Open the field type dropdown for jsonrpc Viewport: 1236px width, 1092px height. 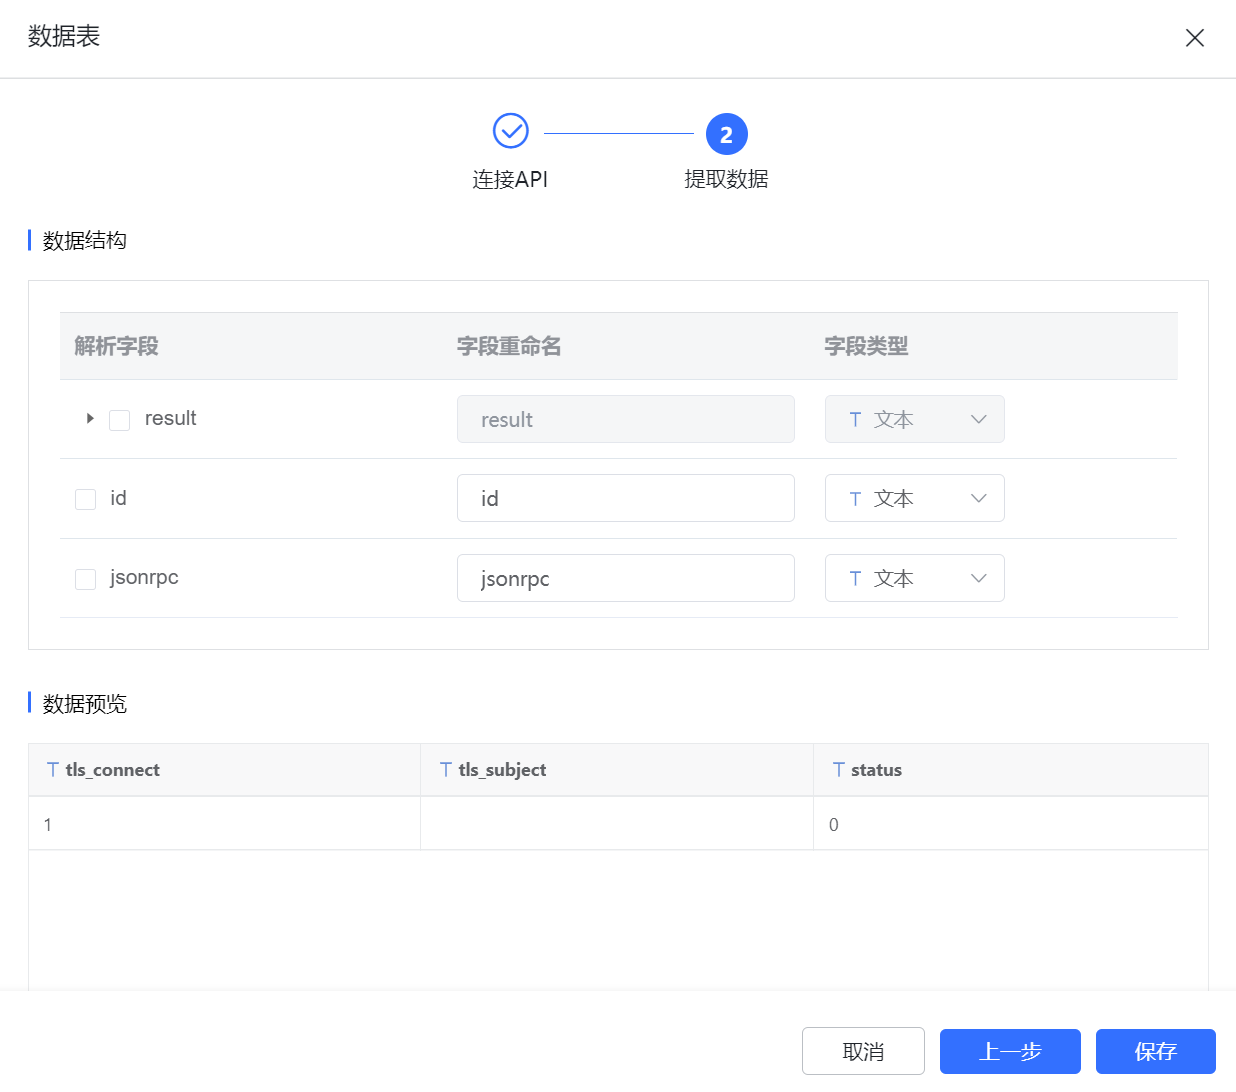978,578
